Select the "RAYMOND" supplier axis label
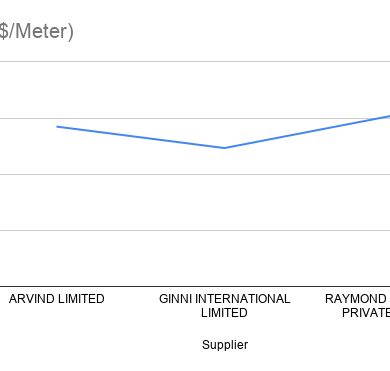390x371 pixels. [356, 299]
